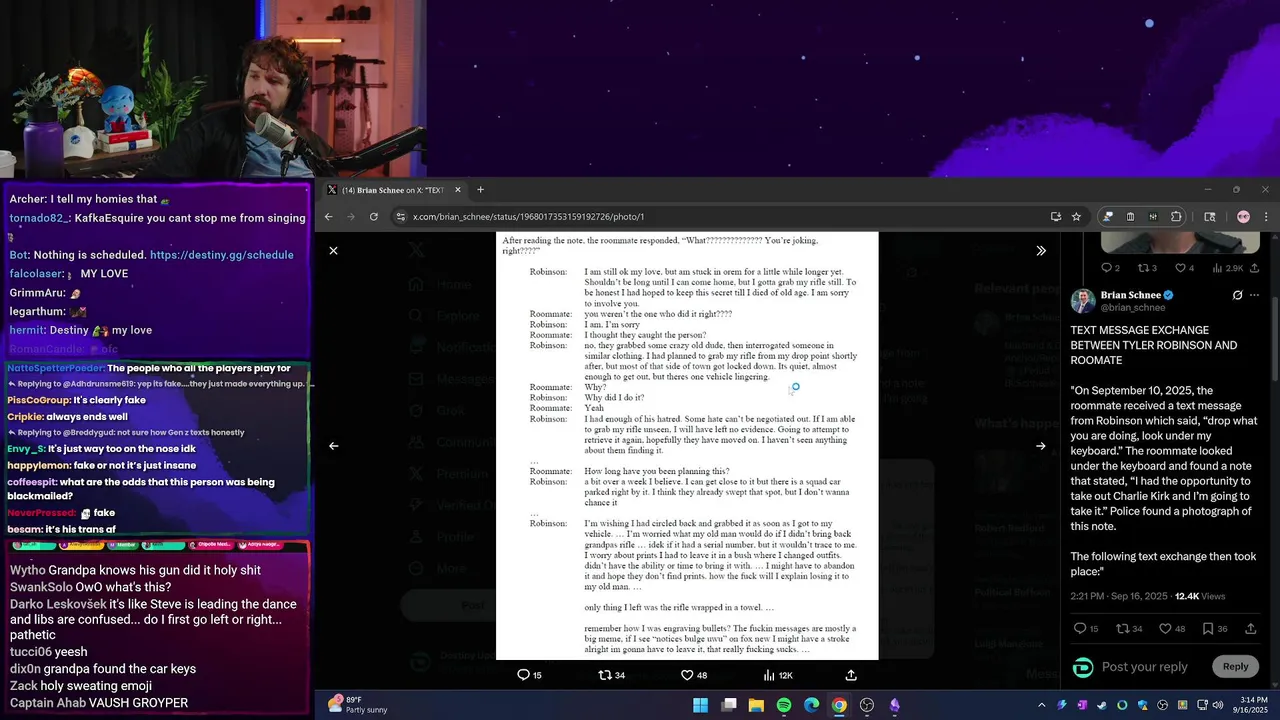Viewport: 1280px width, 720px height.
Task: Go to the previous photo with the left arrow
Action: click(x=334, y=446)
